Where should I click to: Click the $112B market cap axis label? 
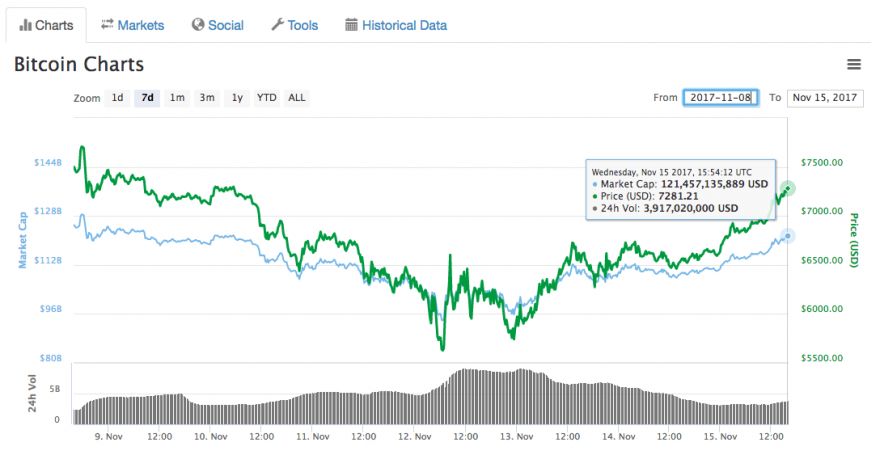click(48, 260)
